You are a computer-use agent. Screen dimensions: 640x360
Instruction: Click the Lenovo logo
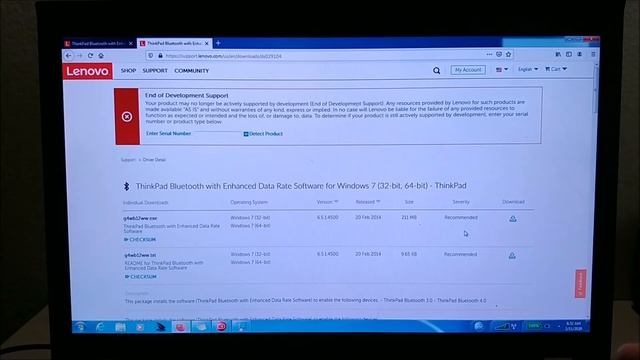[88, 71]
